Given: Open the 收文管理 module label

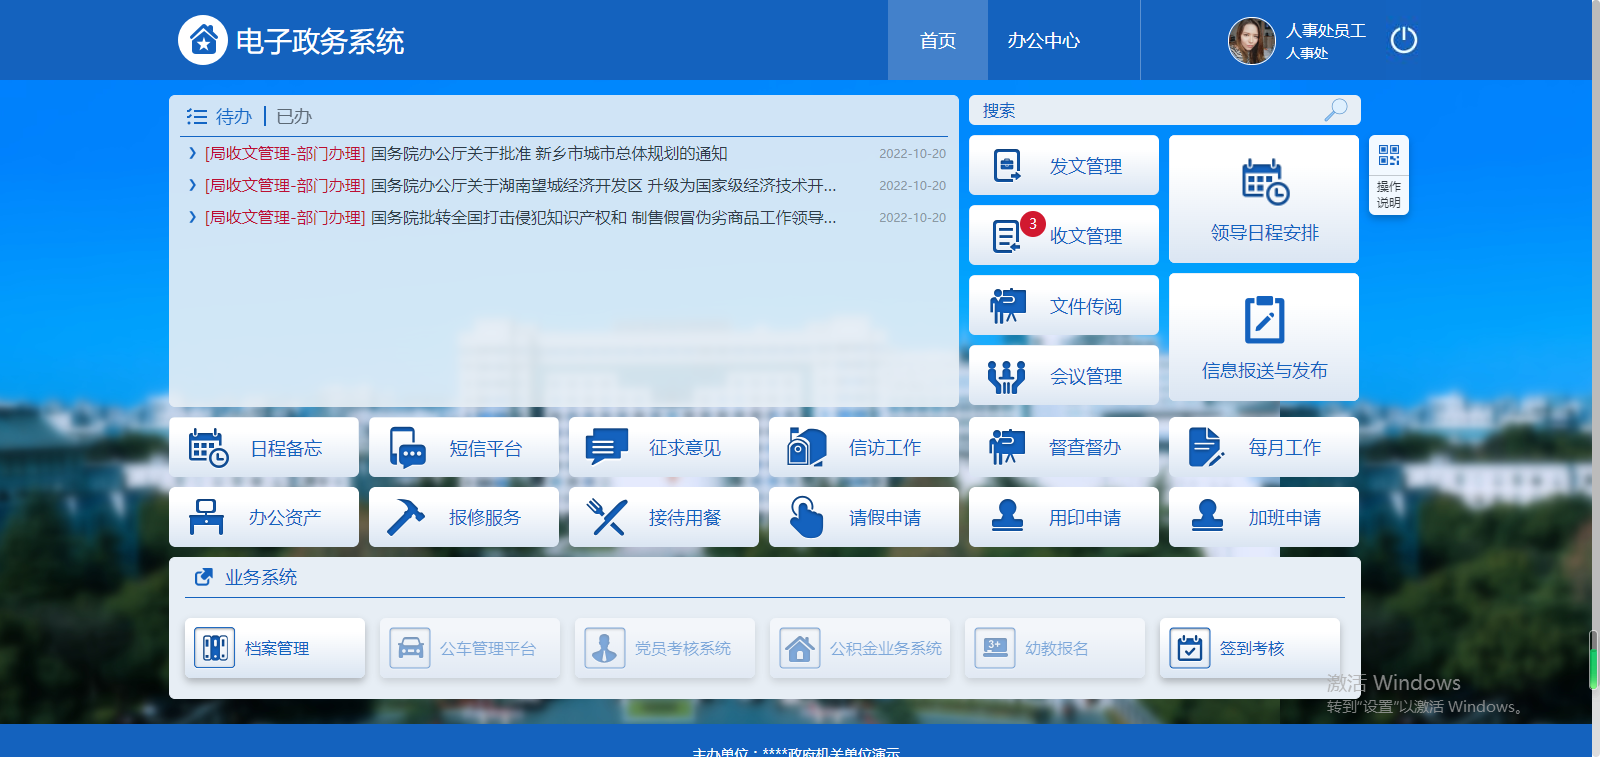Looking at the screenshot, I should pos(1086,236).
